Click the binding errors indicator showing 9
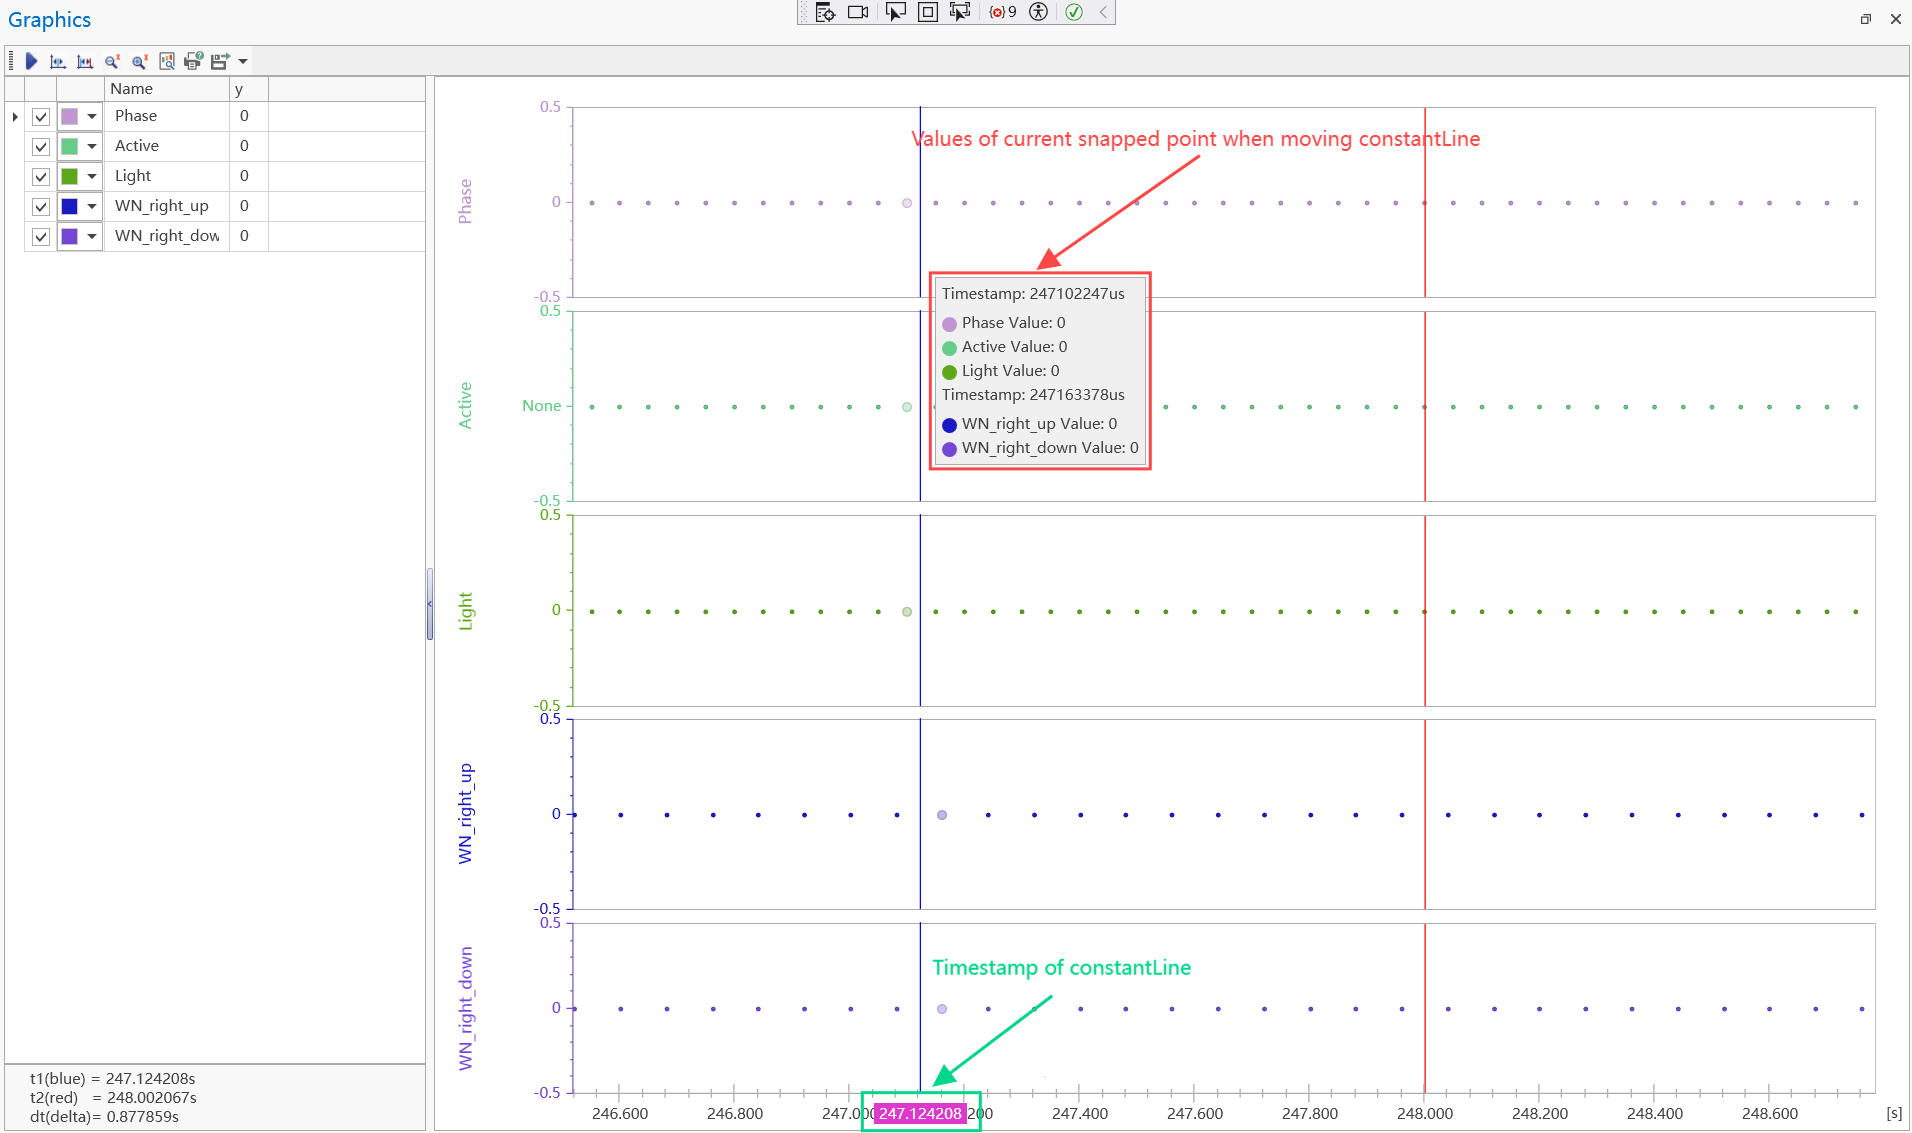Screen dimensions: 1912x1133 1002,12
